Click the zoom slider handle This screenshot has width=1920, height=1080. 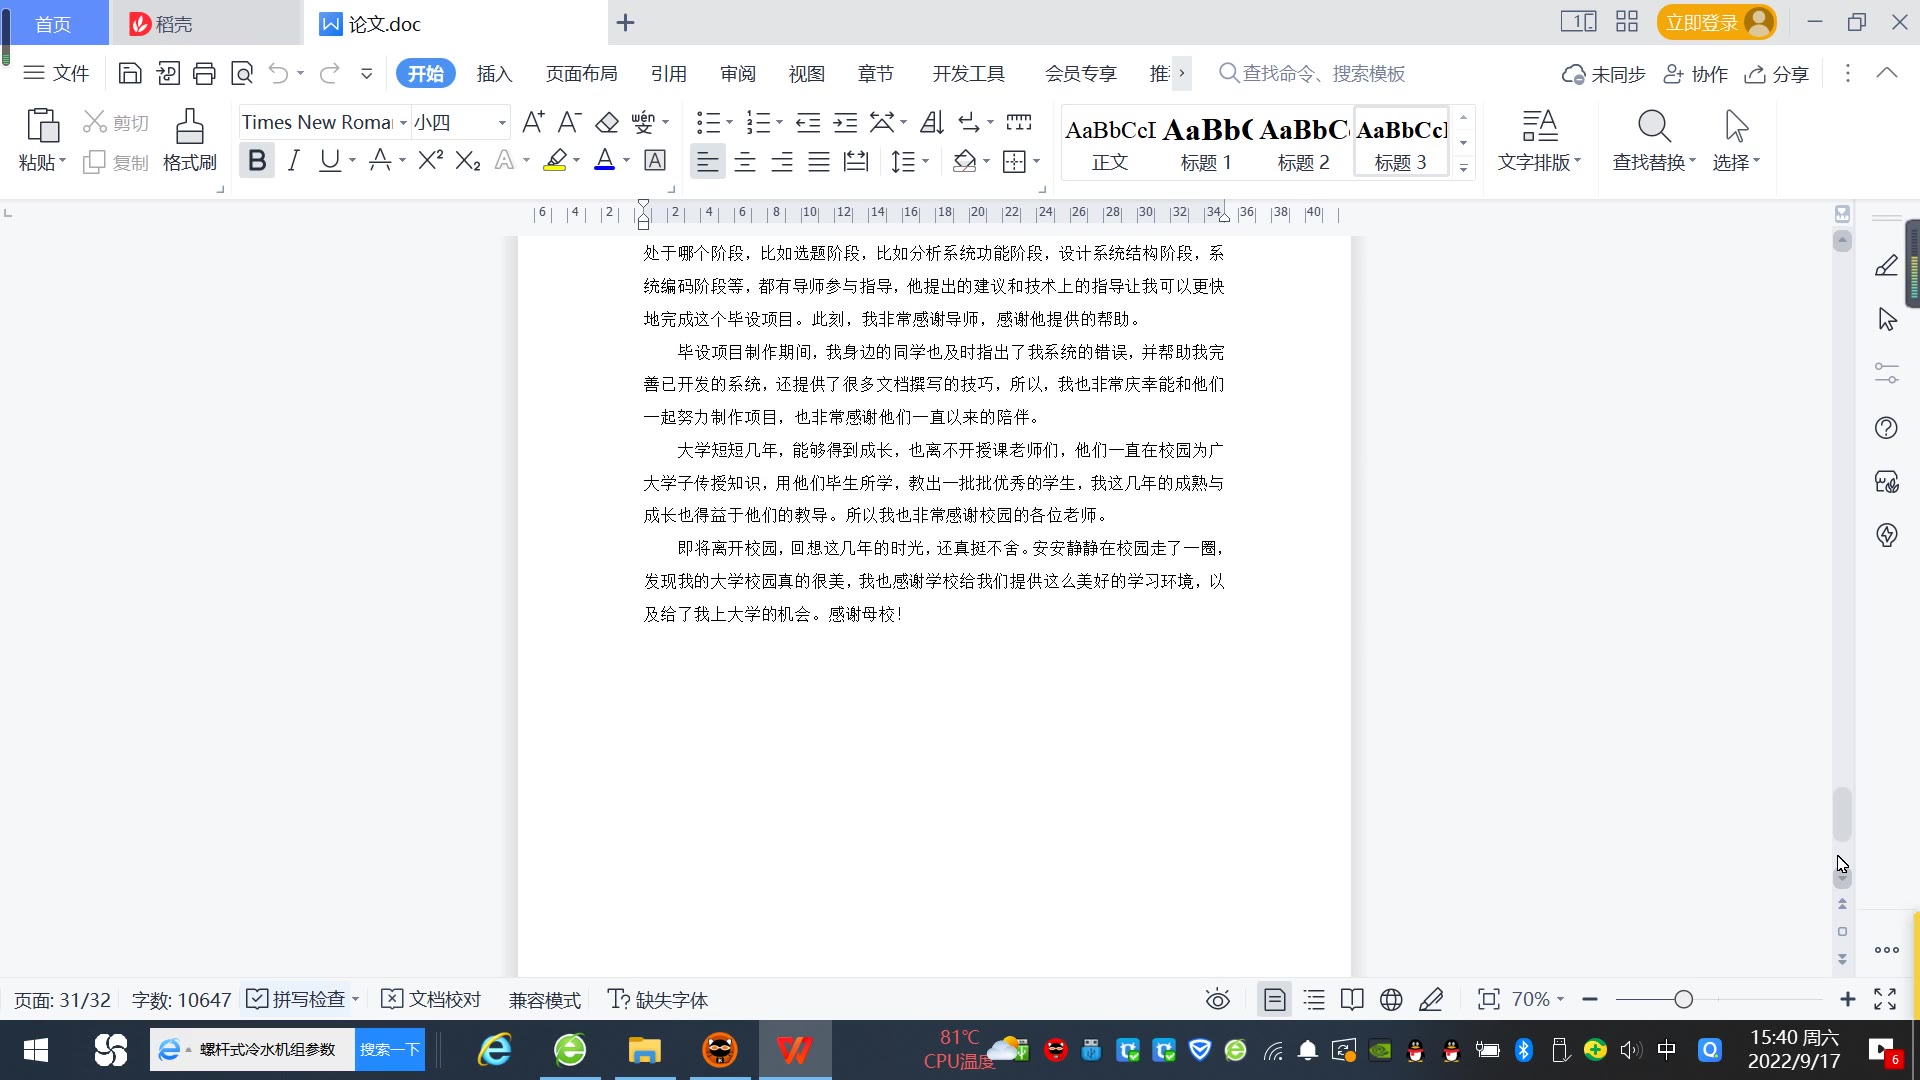point(1683,999)
